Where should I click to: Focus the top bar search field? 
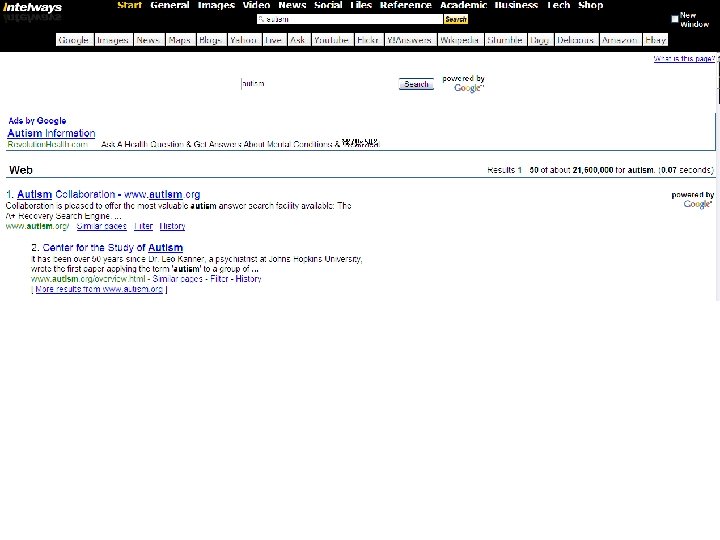[349, 19]
